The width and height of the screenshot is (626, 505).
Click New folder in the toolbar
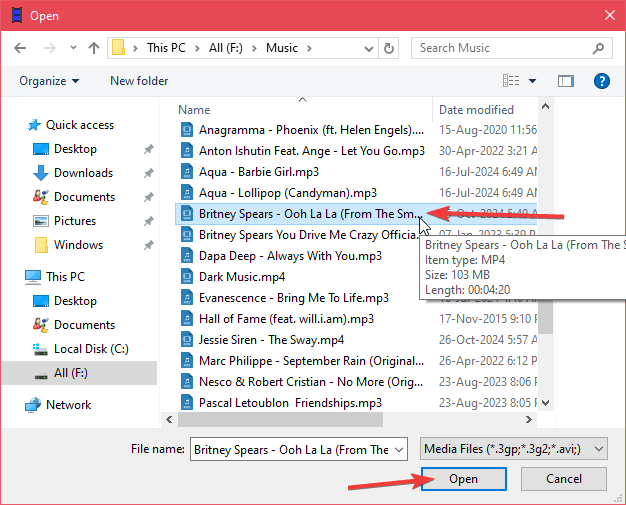click(x=139, y=81)
